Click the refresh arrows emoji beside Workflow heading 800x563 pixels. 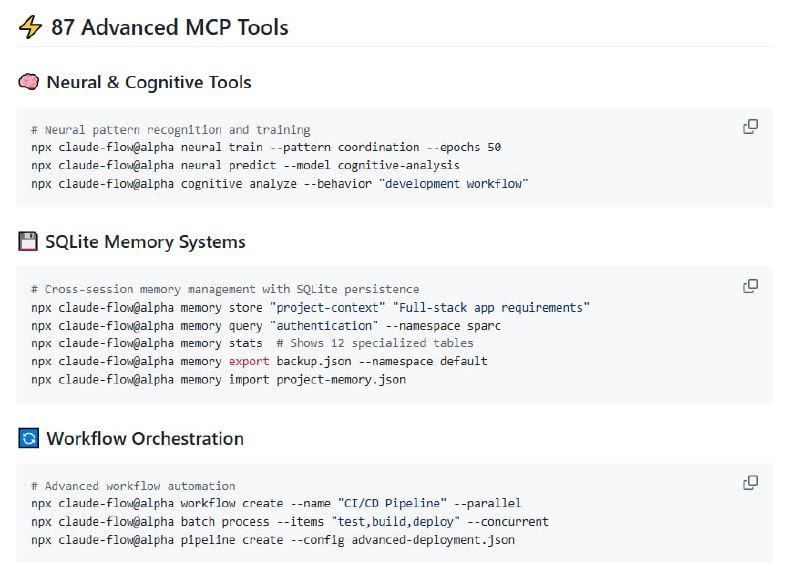coord(28,439)
